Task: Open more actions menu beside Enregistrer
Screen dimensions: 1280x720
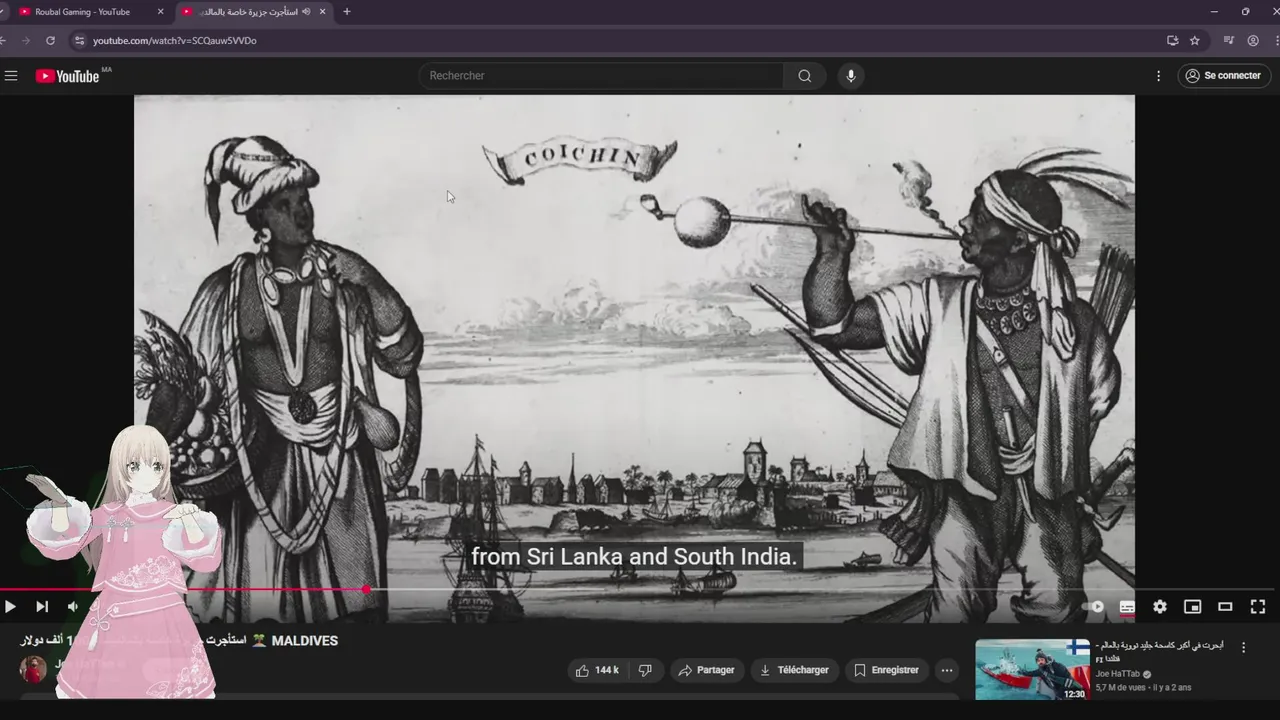Action: [x=947, y=670]
